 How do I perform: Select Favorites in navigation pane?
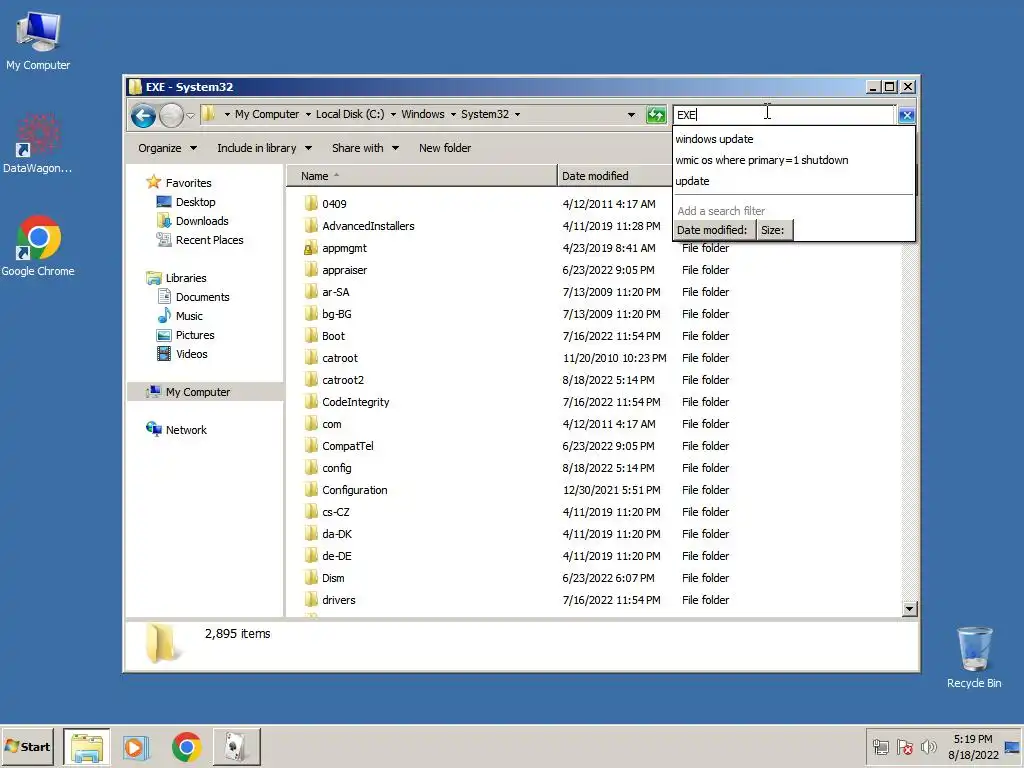coord(188,183)
